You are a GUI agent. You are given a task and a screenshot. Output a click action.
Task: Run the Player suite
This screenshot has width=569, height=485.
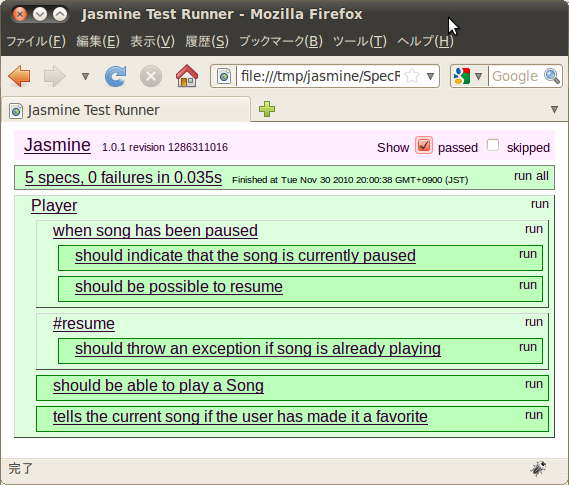(x=540, y=204)
